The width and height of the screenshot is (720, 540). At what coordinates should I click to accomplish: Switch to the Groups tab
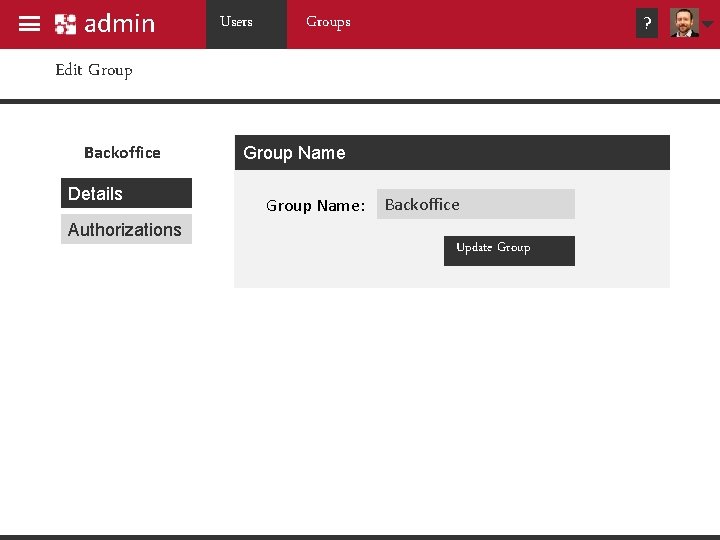pyautogui.click(x=328, y=22)
